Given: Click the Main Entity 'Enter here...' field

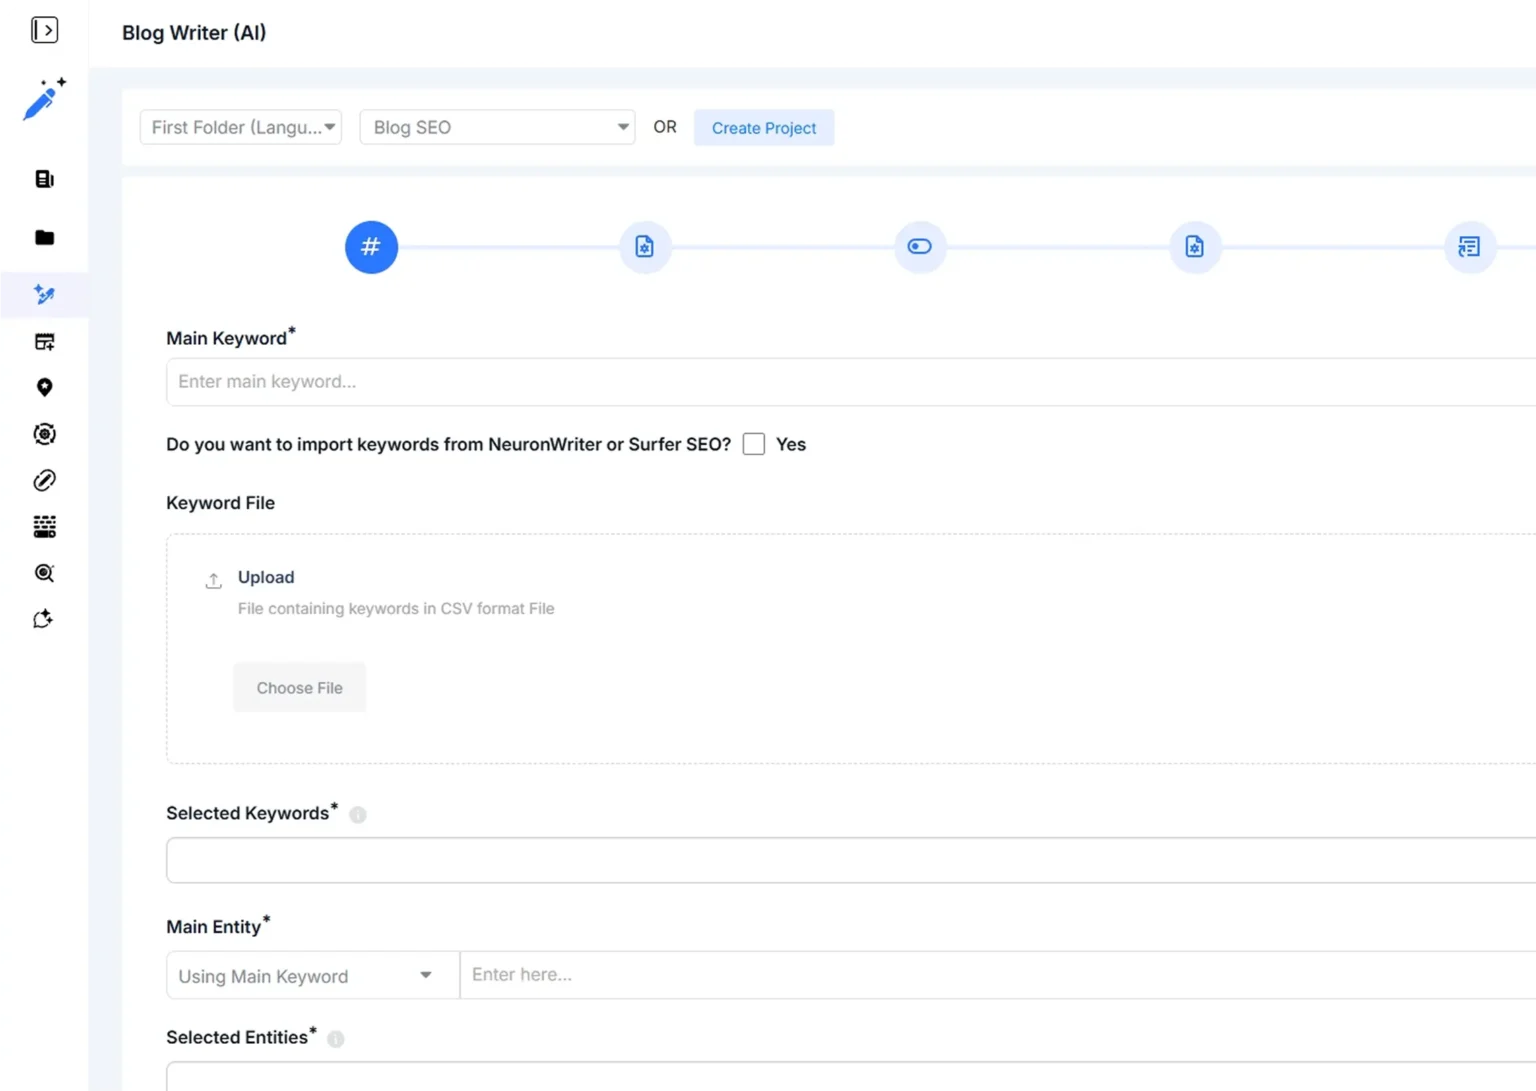Looking at the screenshot, I should 998,975.
